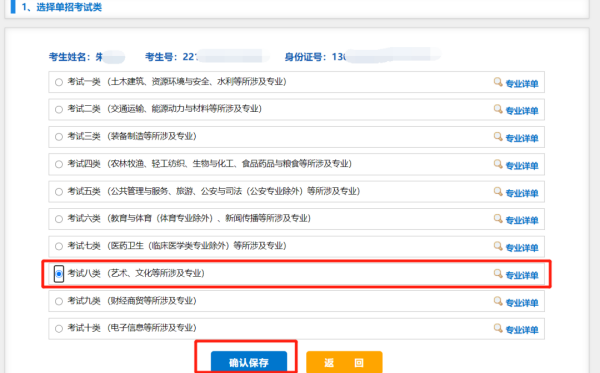This screenshot has width=600, height=373.
Task: Choose 考试五类 公共管理与服务 radio option
Action: tap(59, 191)
